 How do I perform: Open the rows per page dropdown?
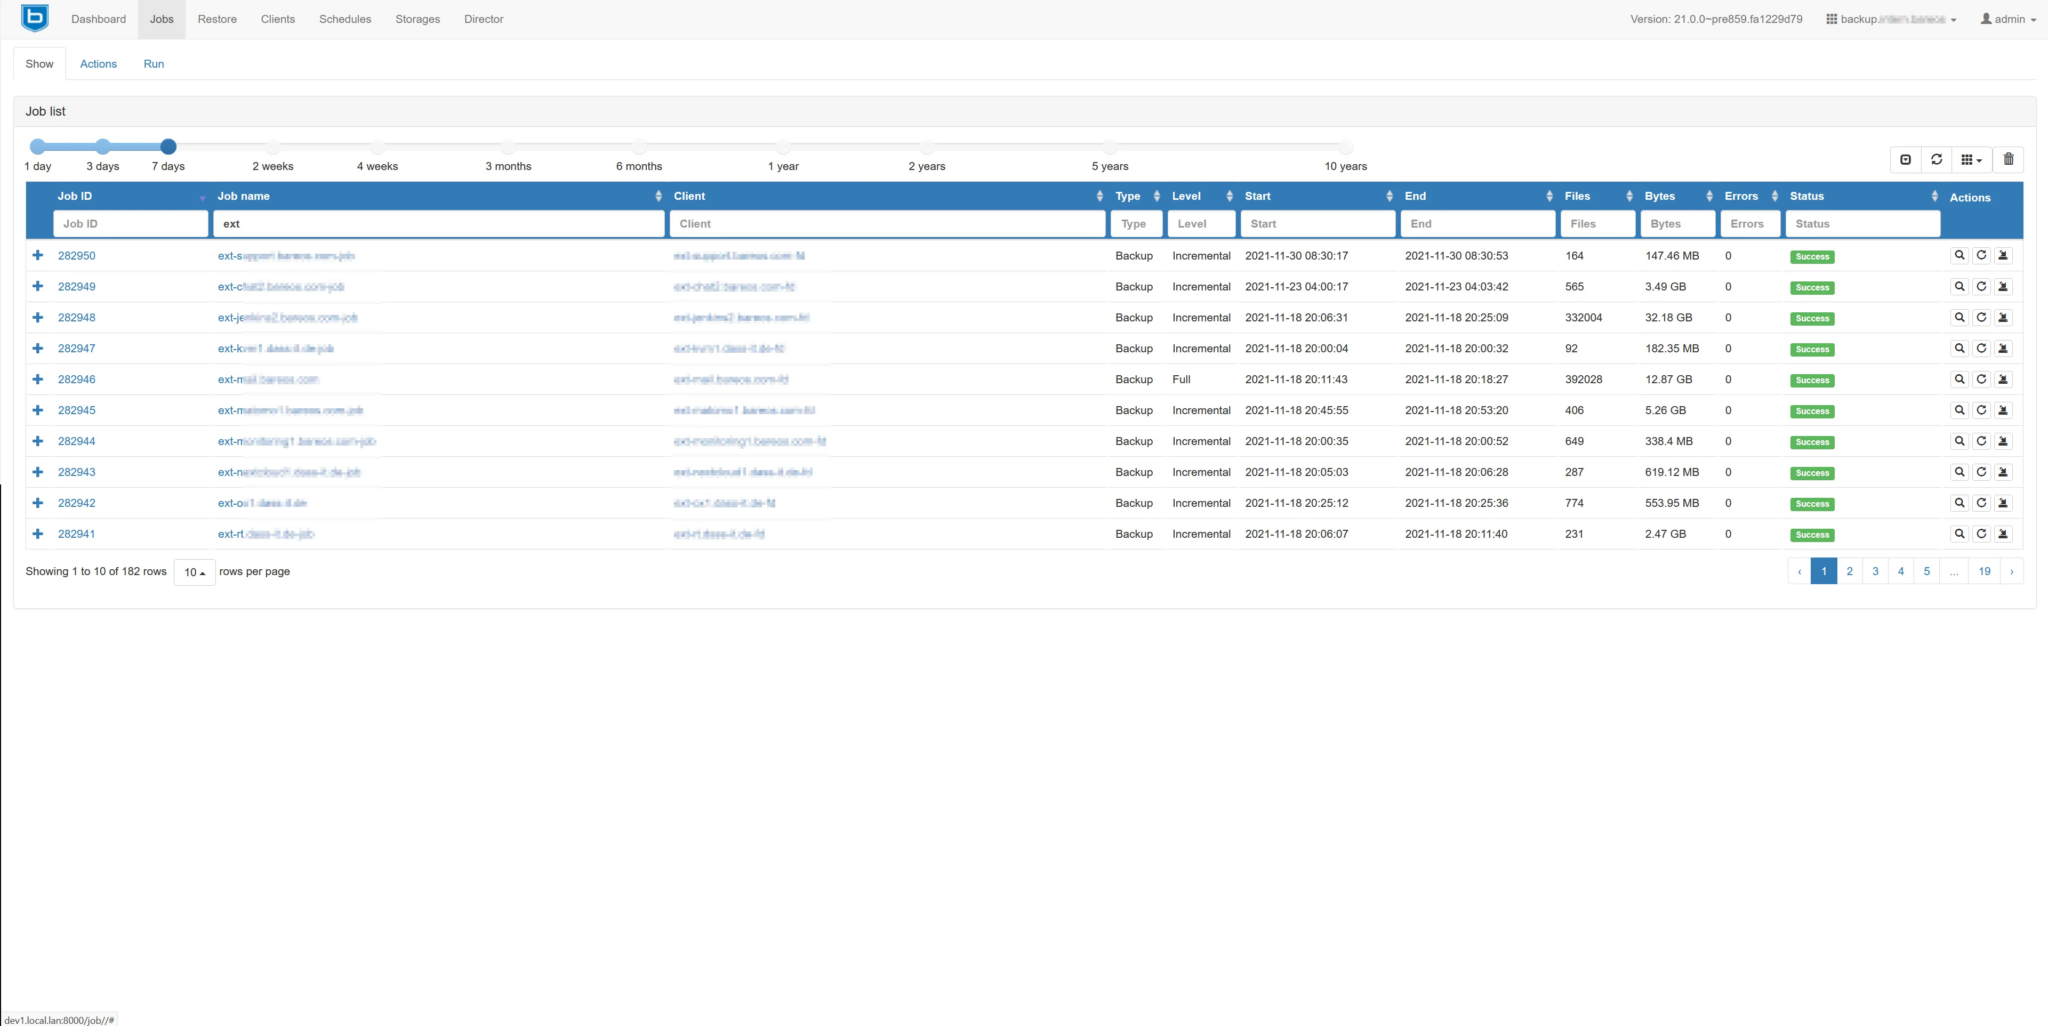[194, 572]
